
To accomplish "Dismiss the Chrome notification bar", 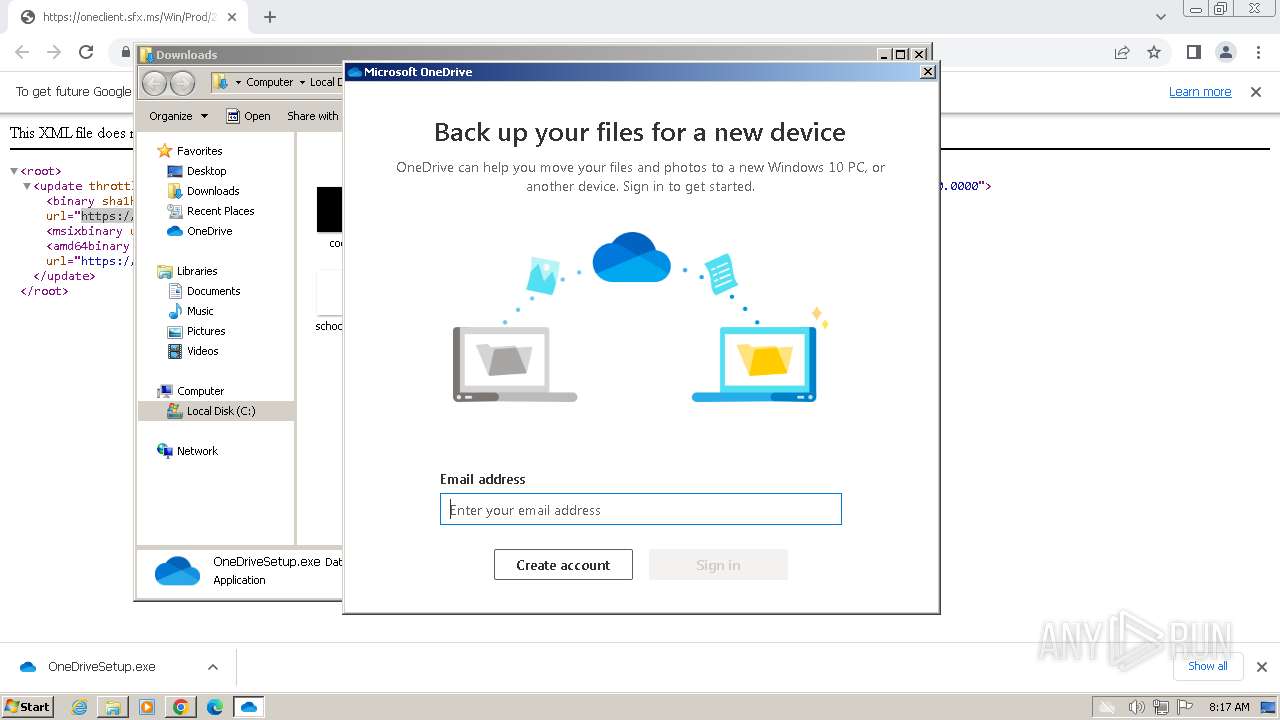I will point(1256,92).
